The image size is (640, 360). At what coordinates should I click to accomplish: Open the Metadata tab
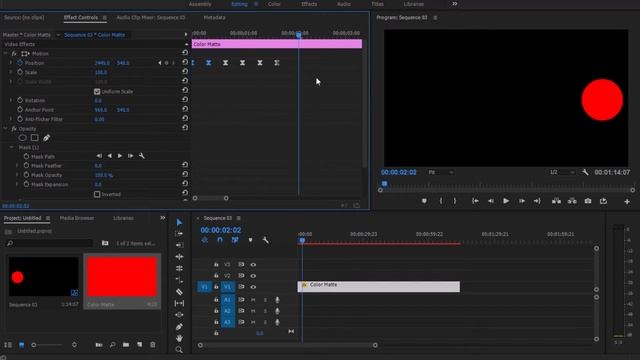coord(214,18)
